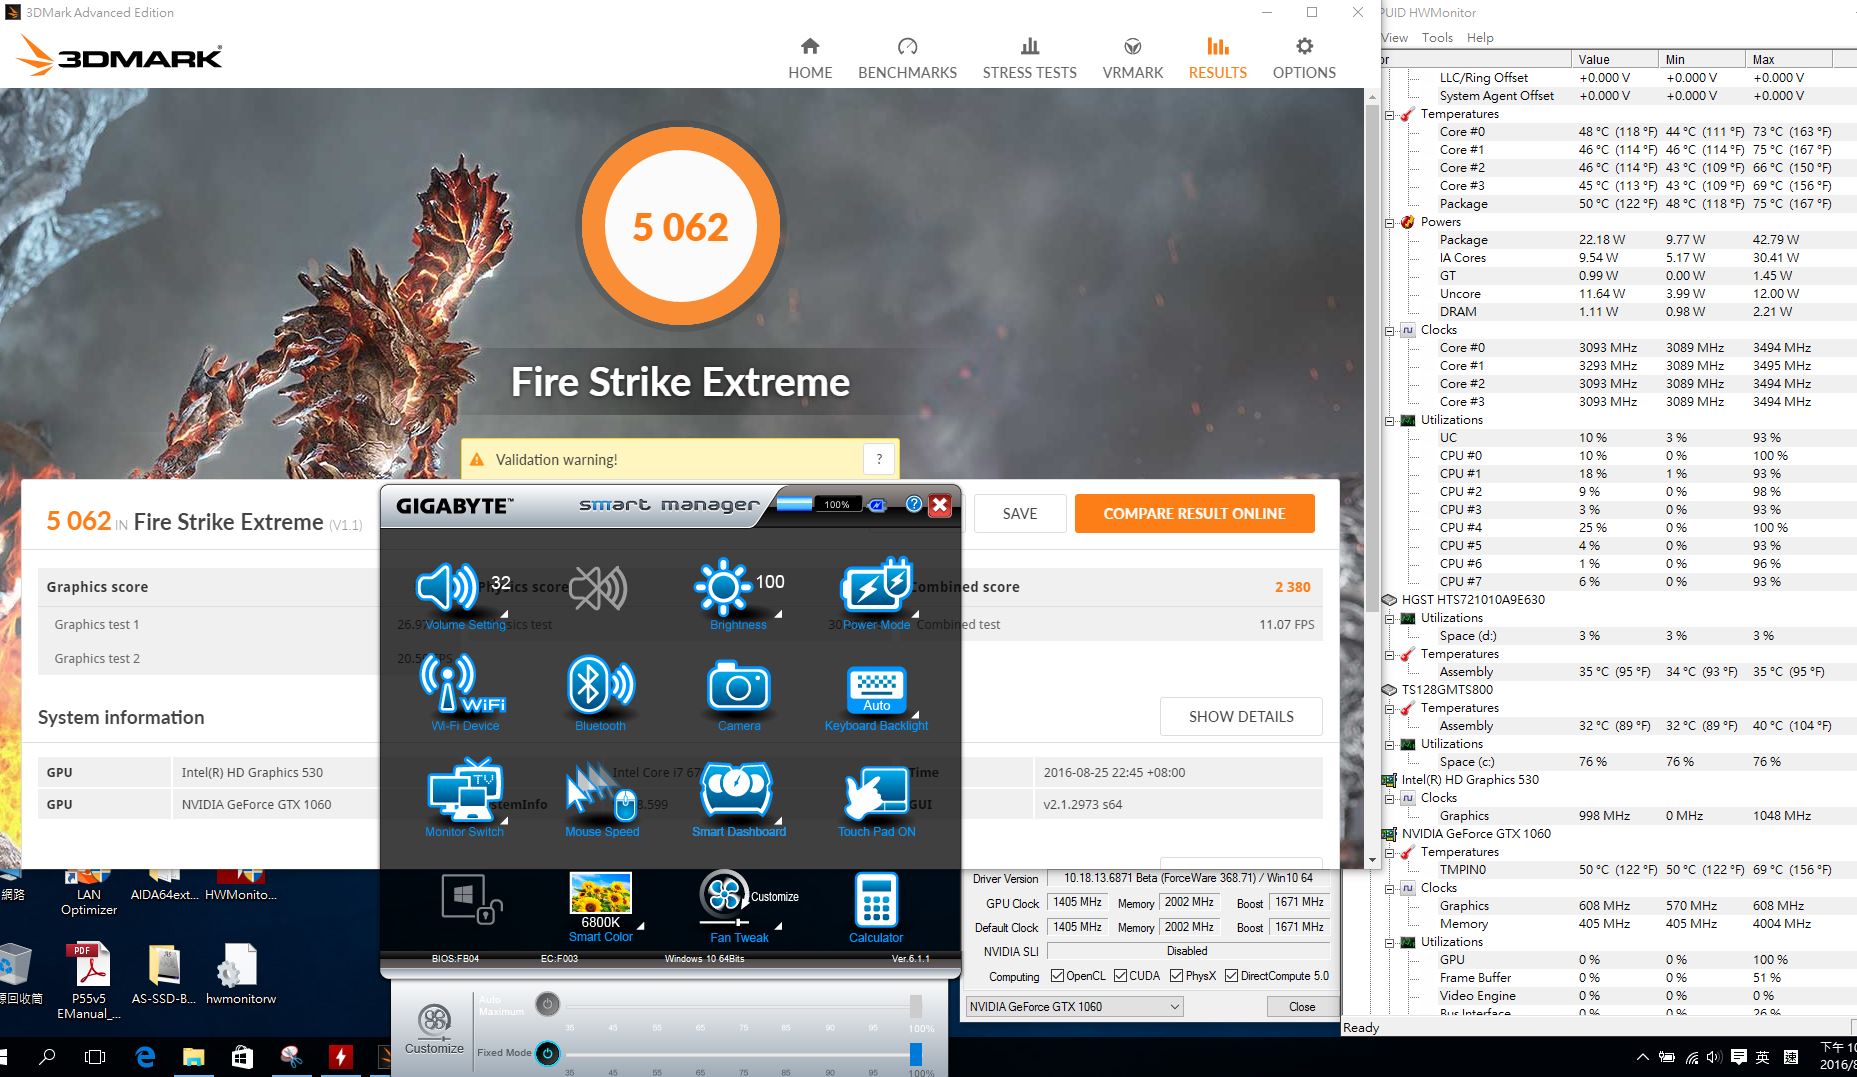Open File Explorer from taskbar
This screenshot has height=1077, width=1857.
click(x=193, y=1057)
